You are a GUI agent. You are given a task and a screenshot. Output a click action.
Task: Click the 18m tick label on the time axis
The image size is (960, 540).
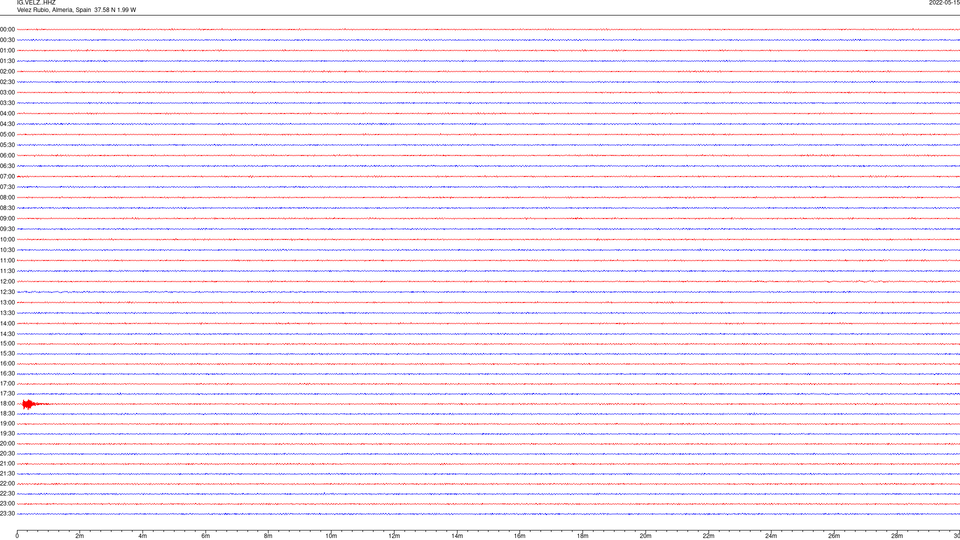[583, 536]
